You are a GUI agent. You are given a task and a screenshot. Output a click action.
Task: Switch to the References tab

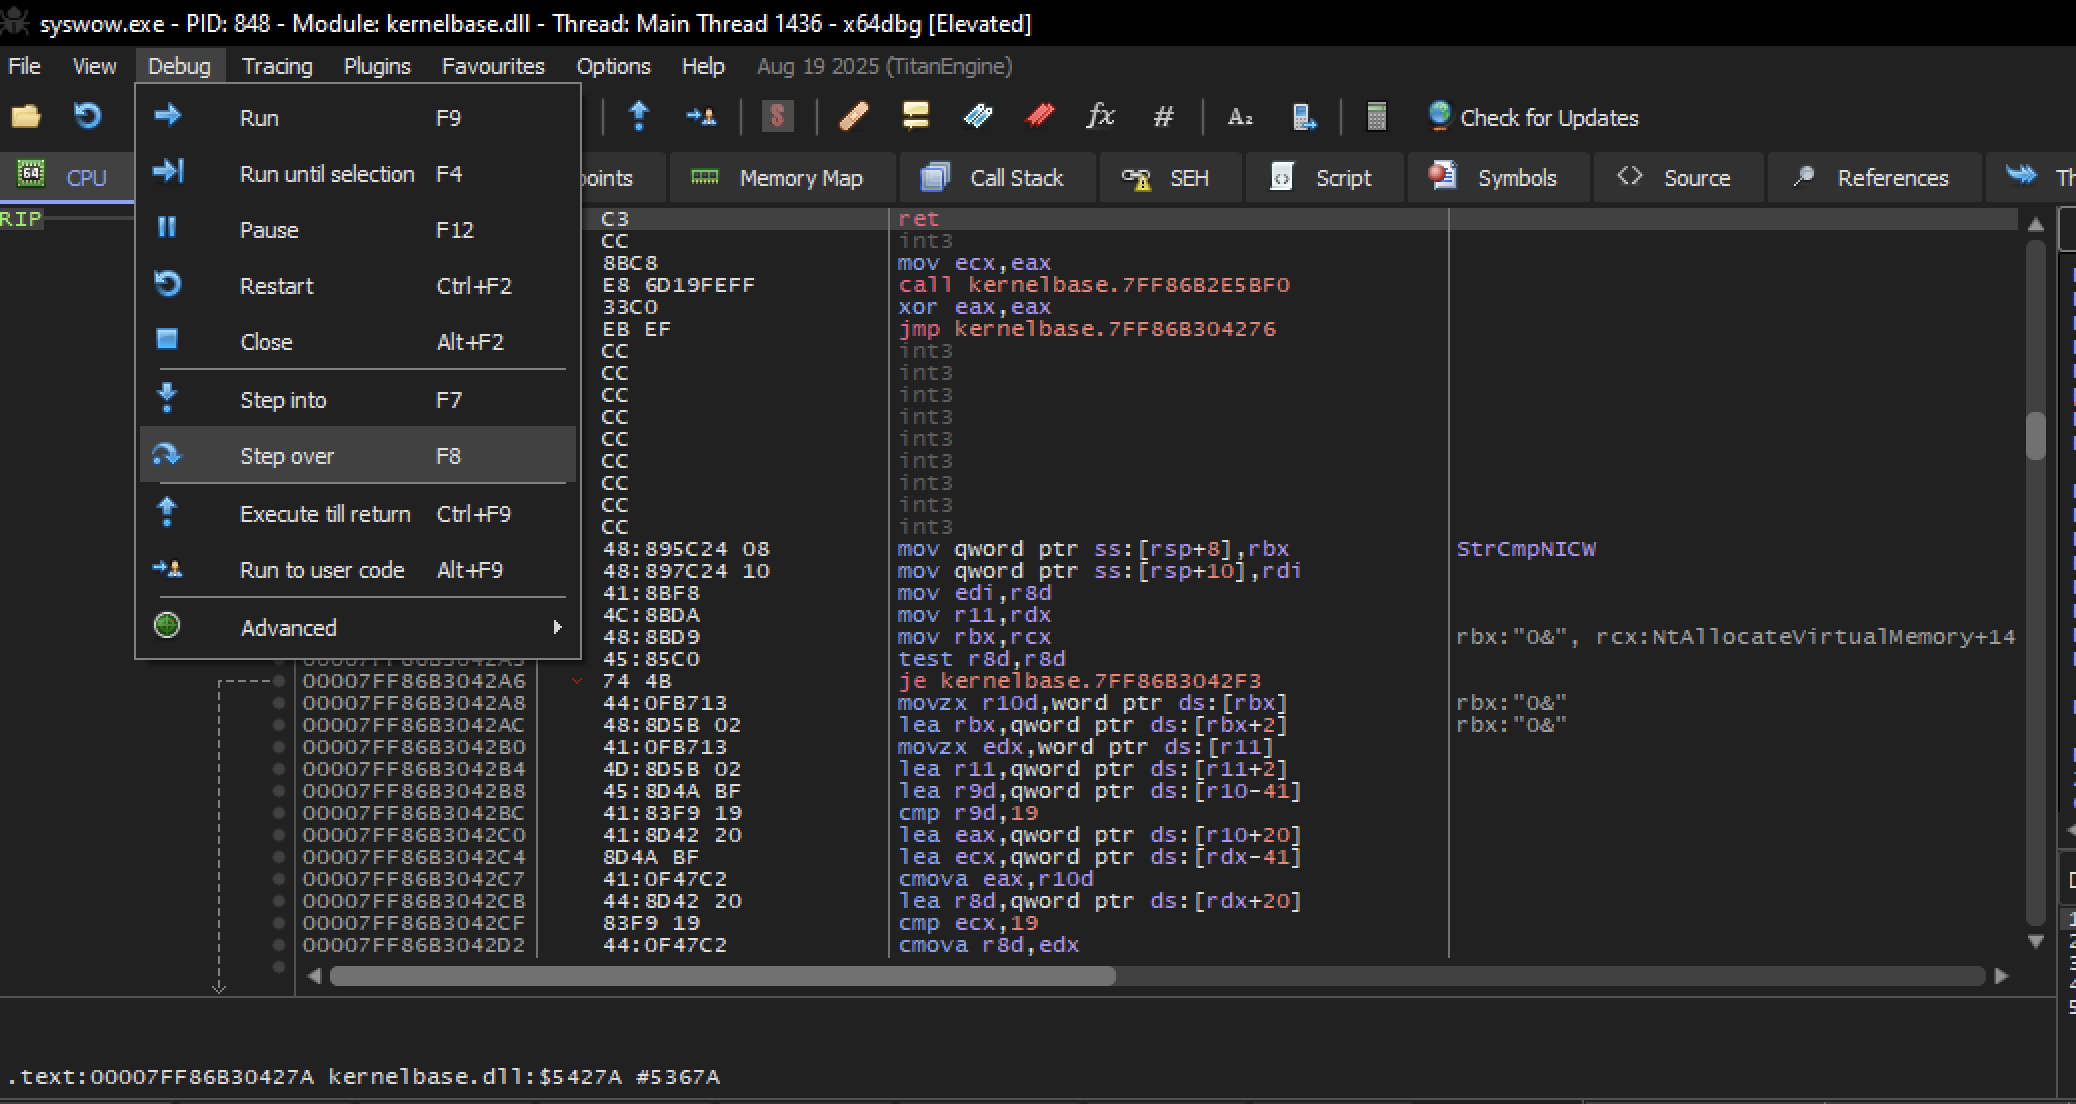tap(1872, 178)
